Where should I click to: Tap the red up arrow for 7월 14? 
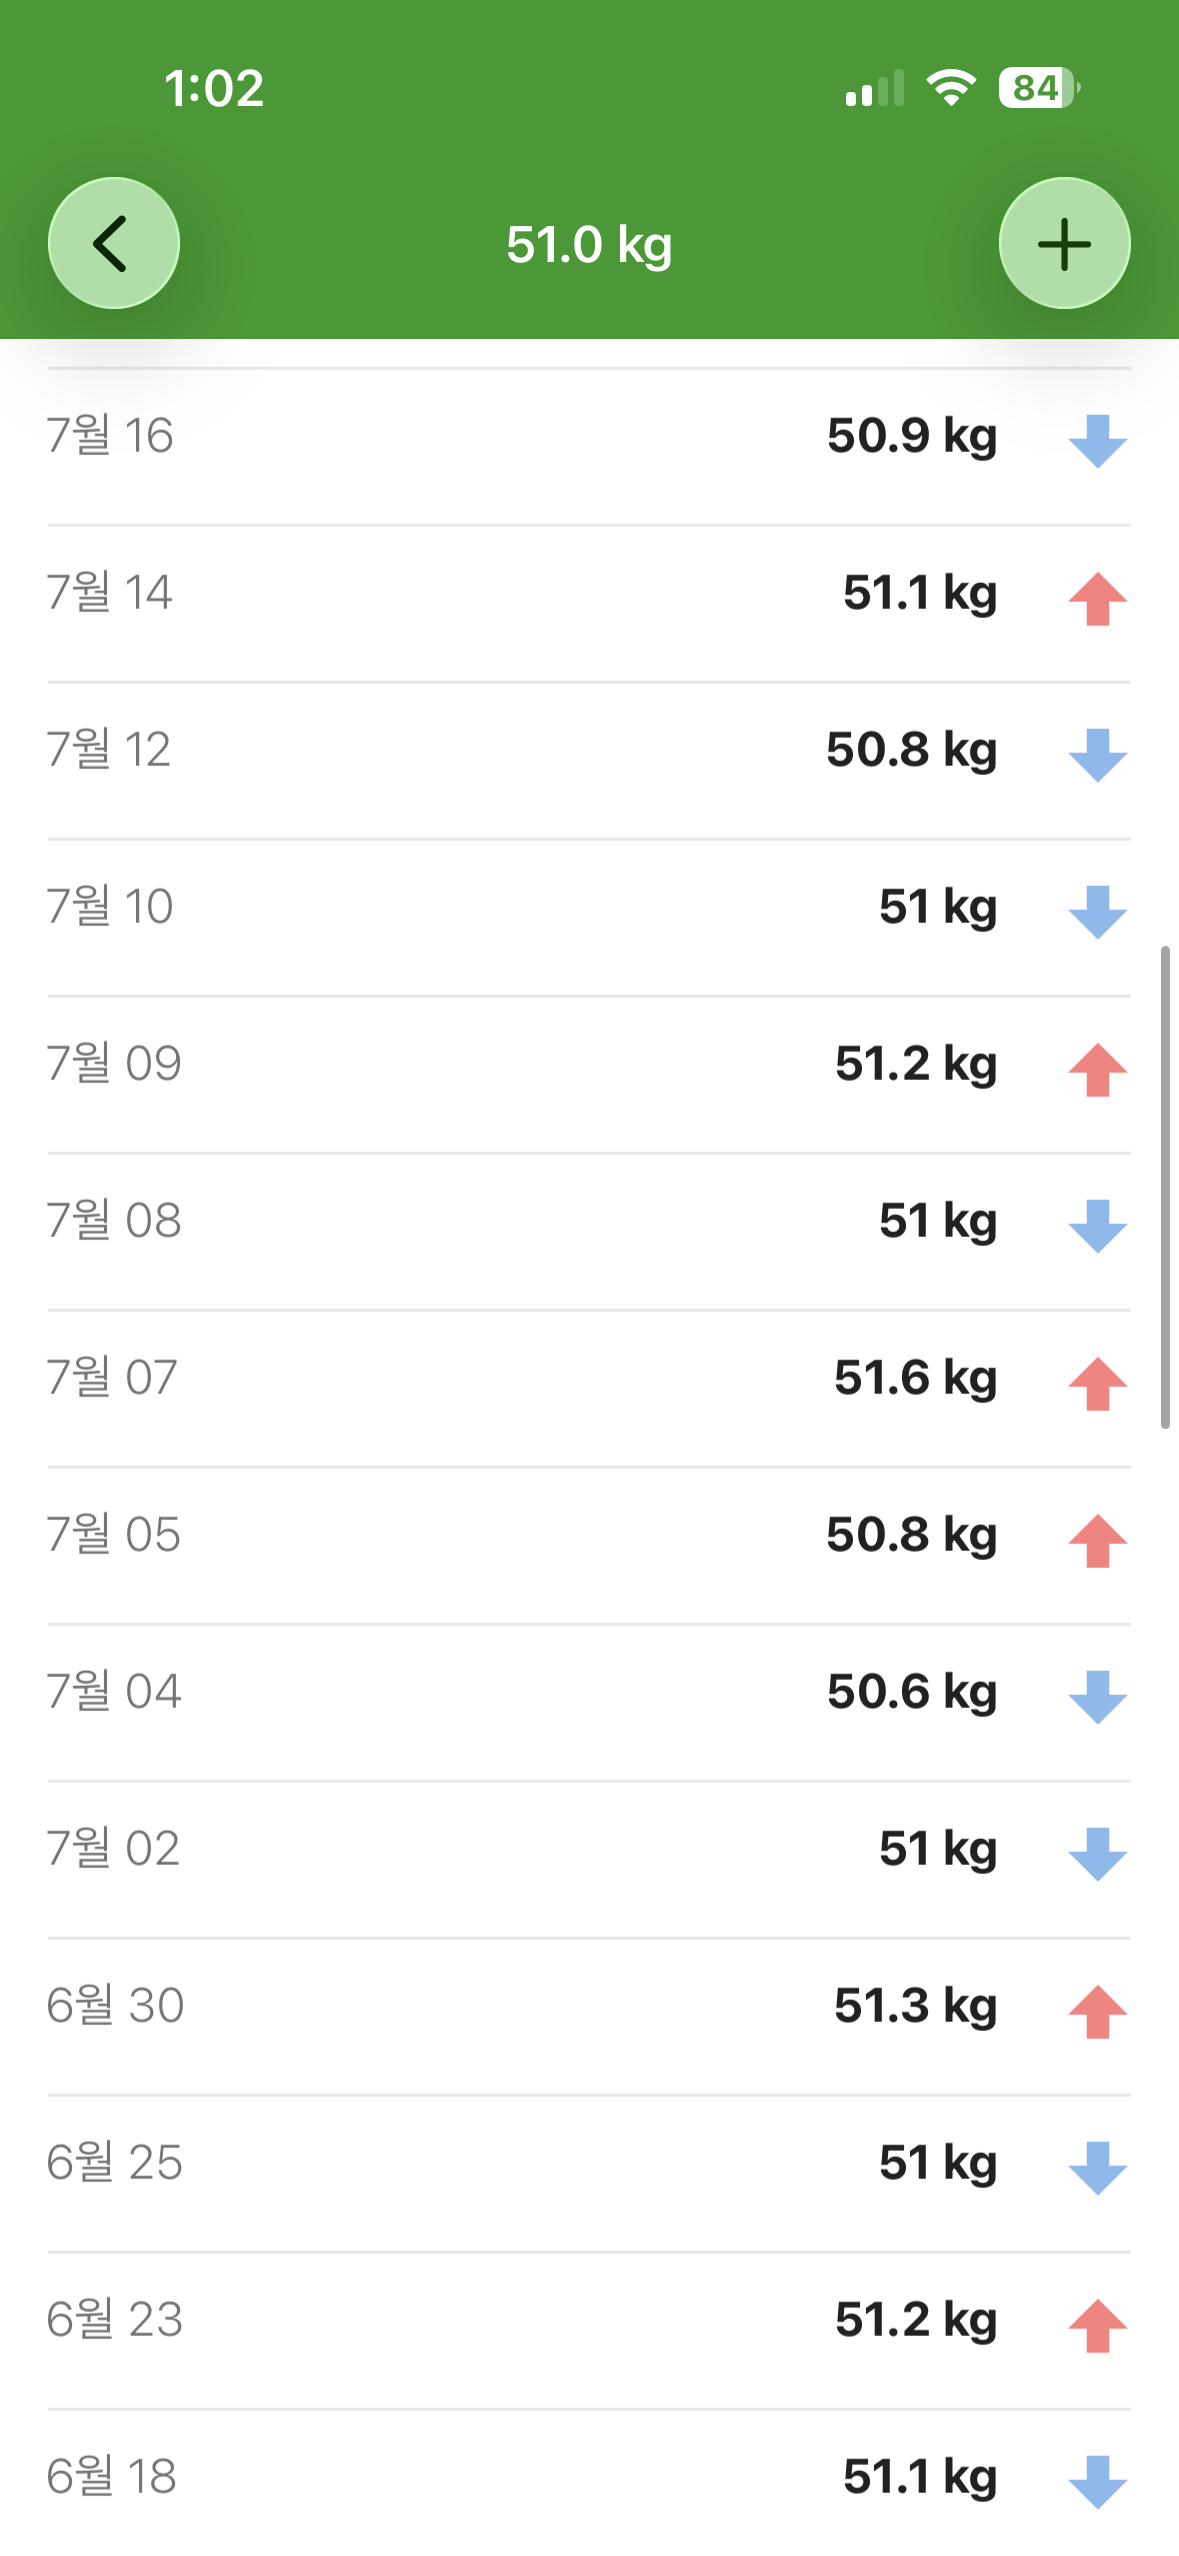tap(1097, 598)
